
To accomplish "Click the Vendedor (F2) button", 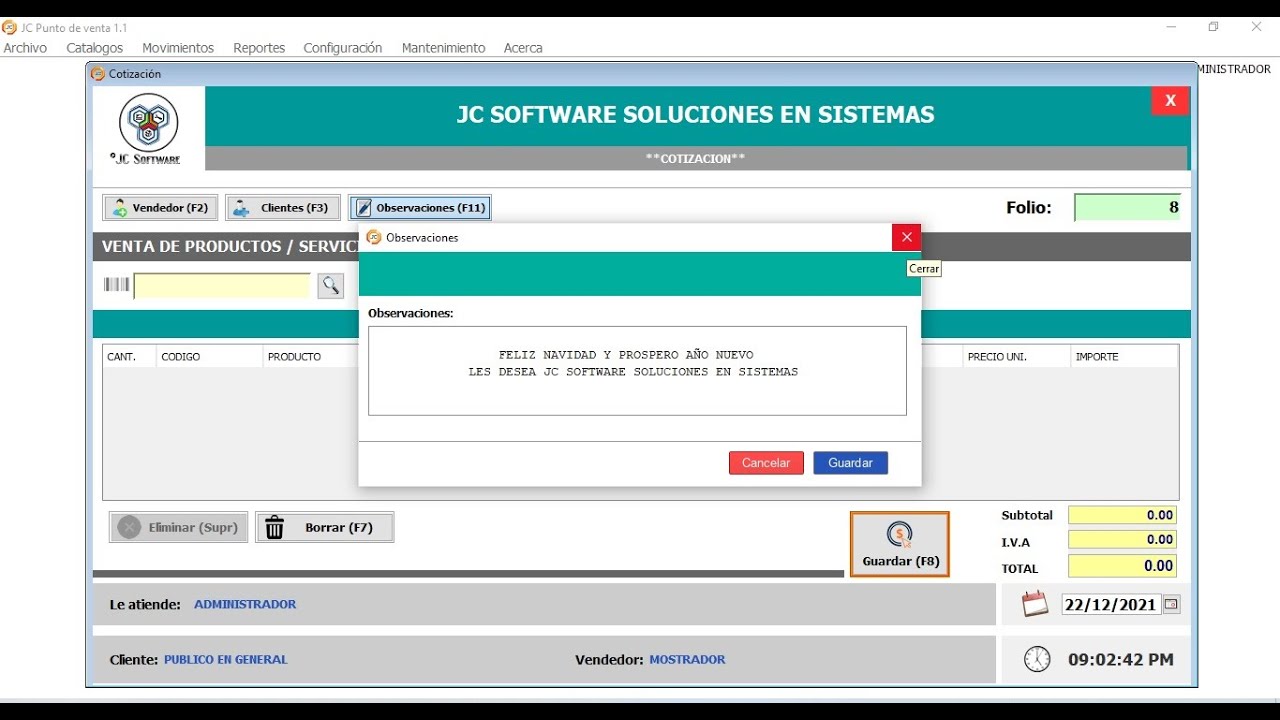I will (160, 208).
